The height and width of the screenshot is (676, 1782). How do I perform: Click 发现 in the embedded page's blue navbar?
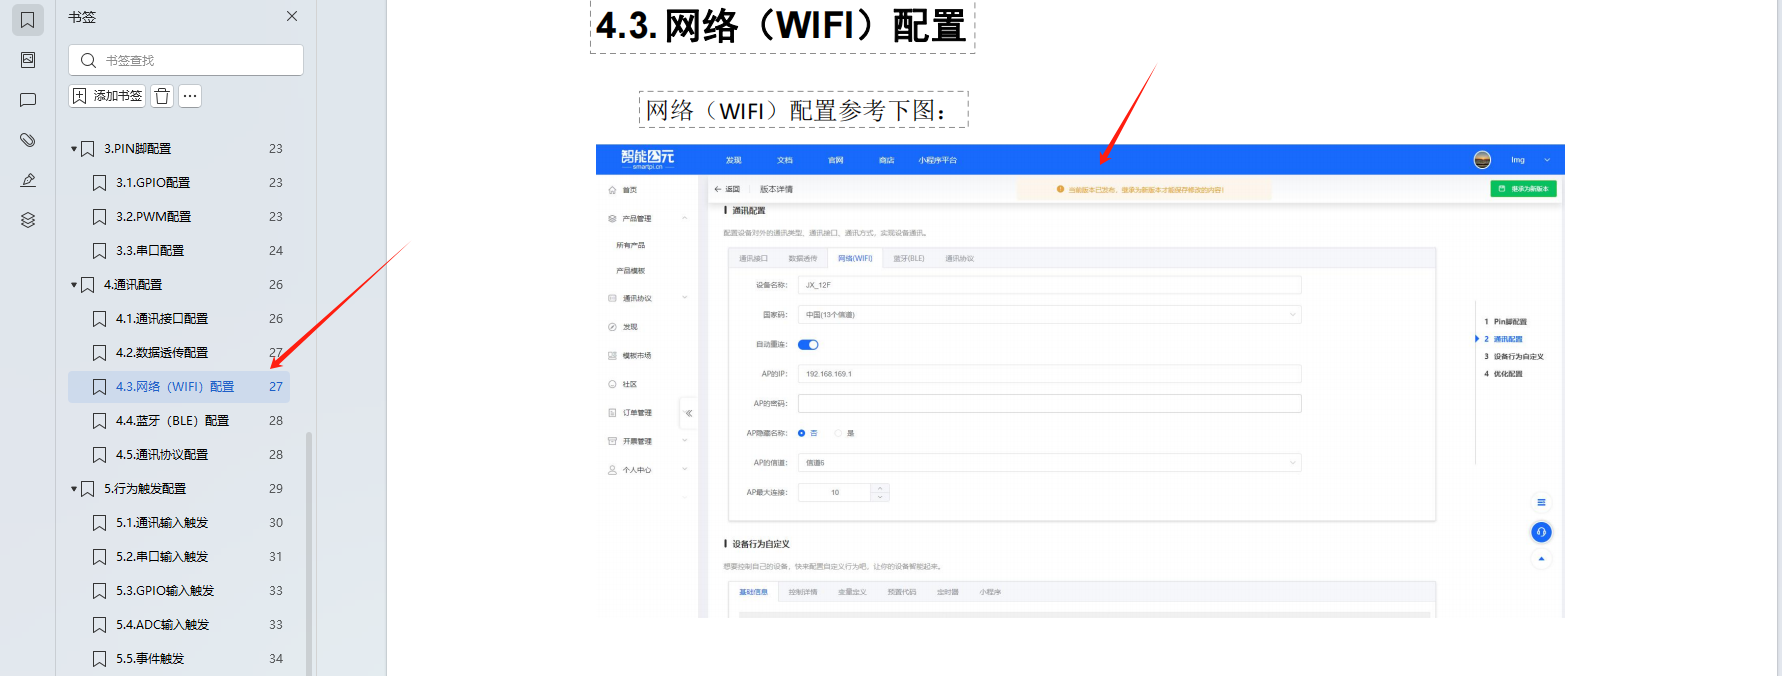point(733,160)
